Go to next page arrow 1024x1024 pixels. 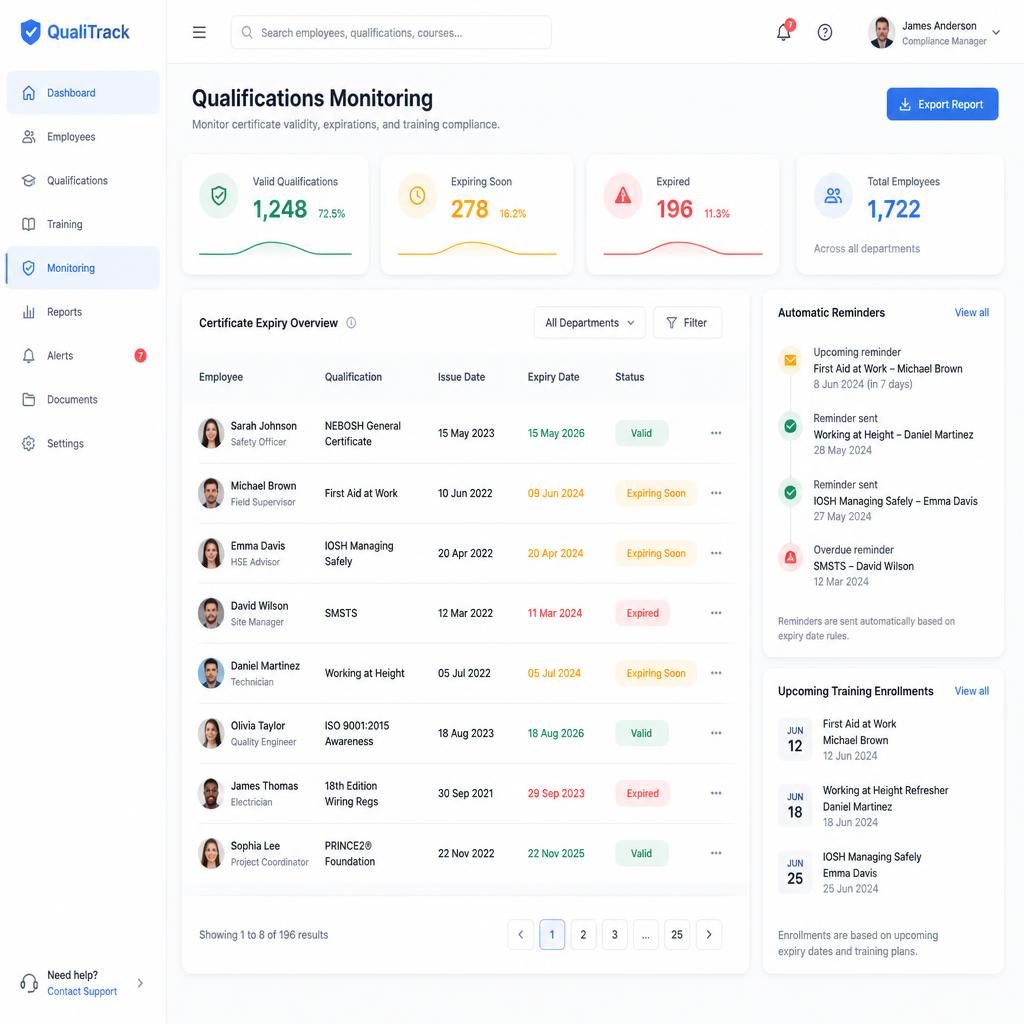click(x=709, y=935)
